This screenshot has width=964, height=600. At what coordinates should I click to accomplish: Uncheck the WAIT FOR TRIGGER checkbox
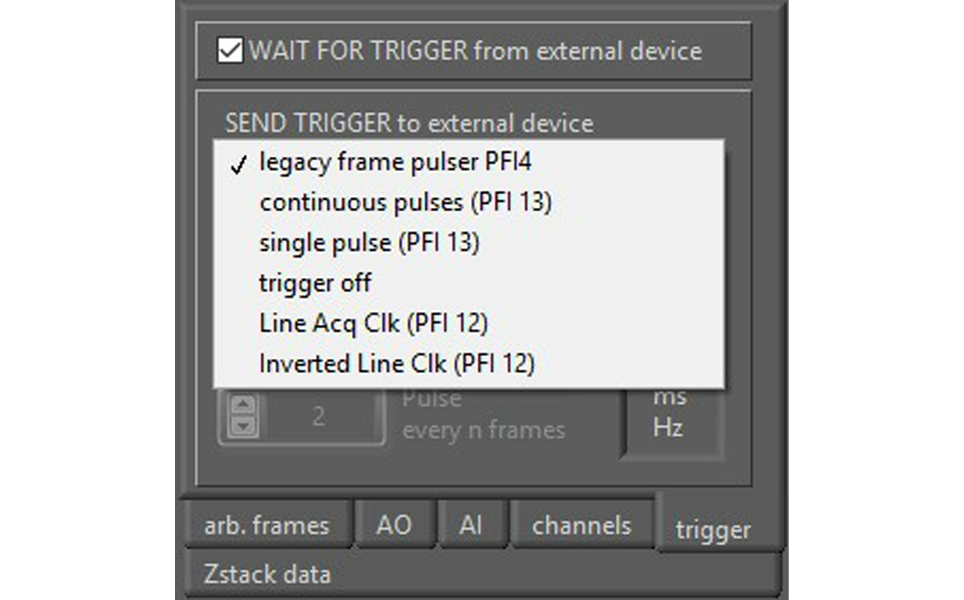(230, 51)
